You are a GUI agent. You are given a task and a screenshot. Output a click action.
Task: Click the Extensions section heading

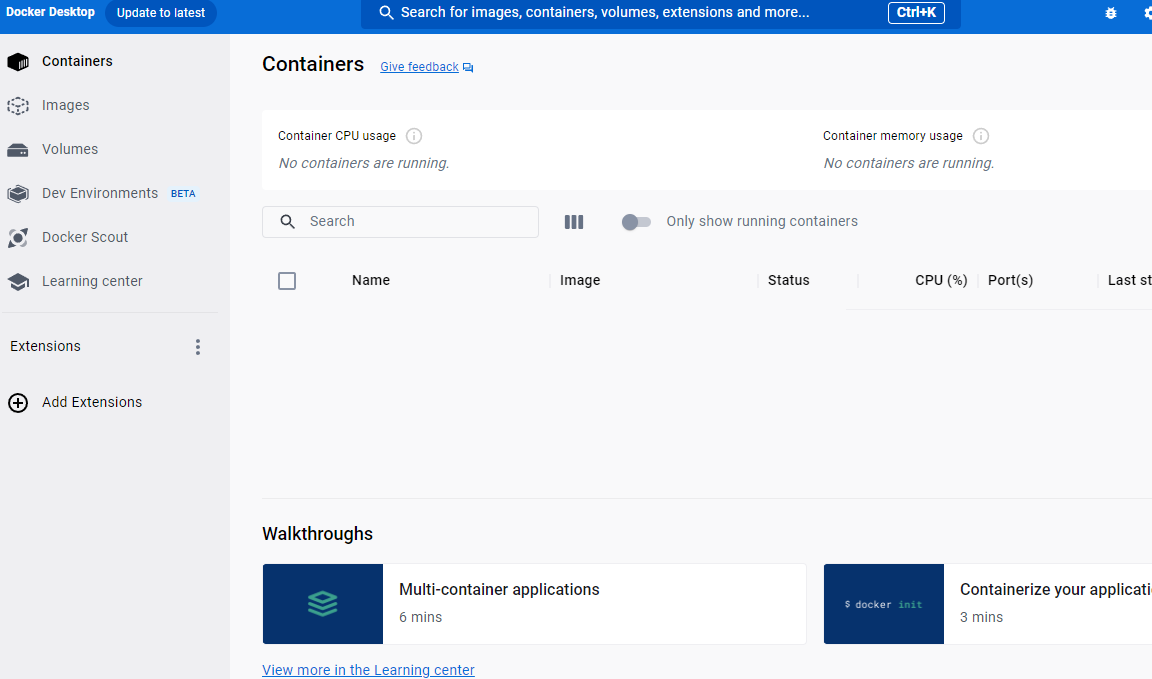coord(46,346)
